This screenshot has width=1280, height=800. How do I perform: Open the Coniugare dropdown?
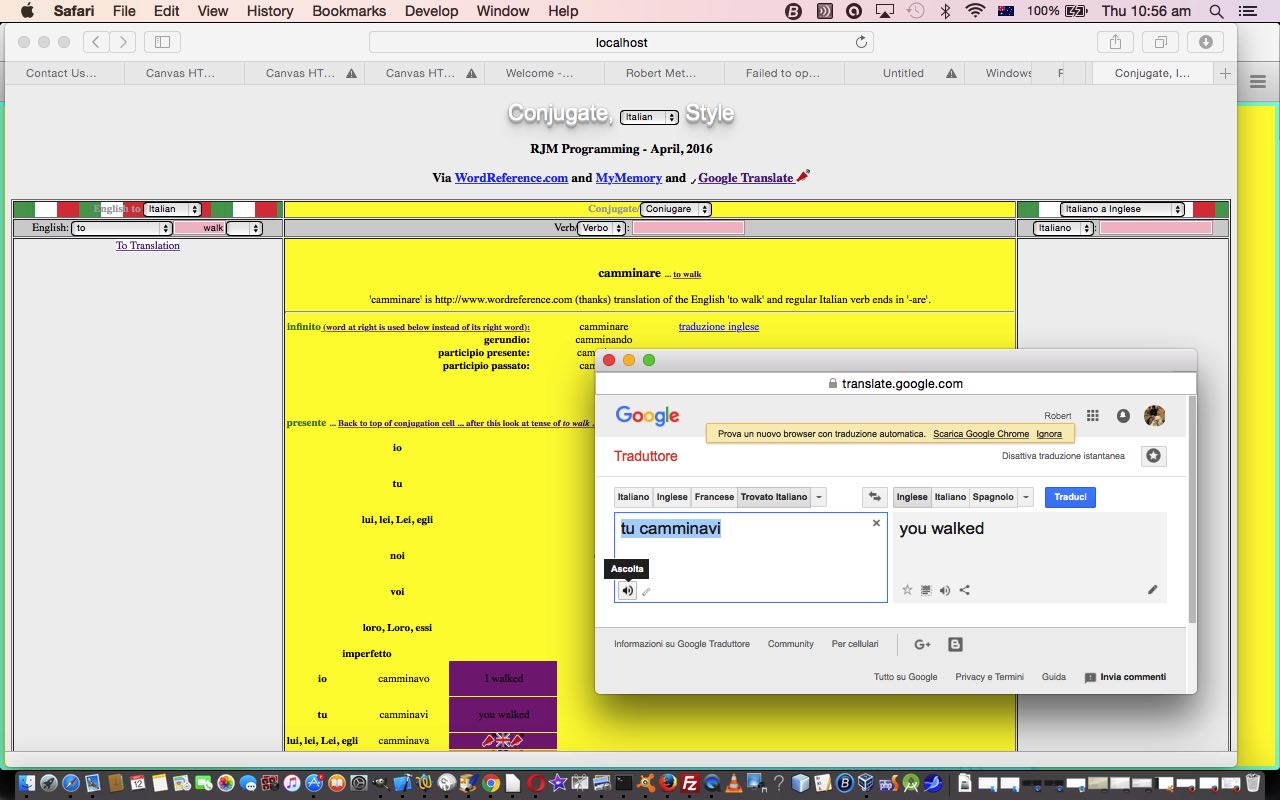[676, 209]
